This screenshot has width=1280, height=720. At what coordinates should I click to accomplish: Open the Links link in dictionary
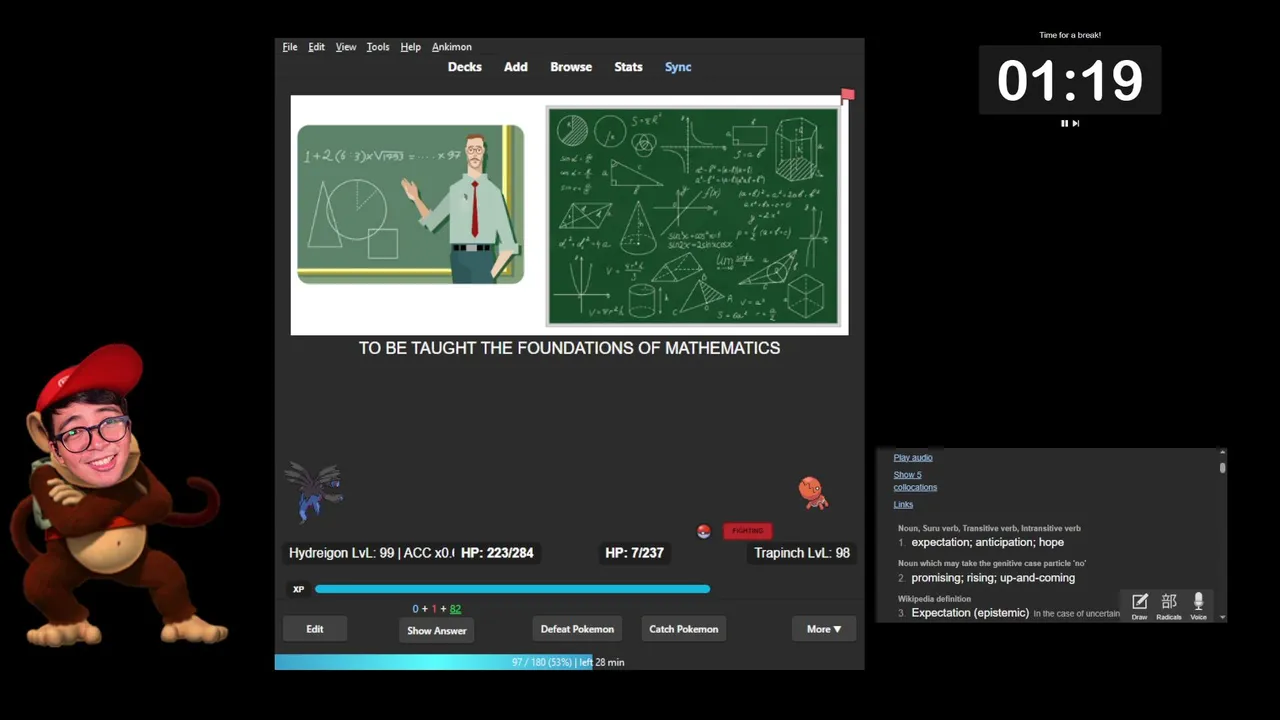903,504
